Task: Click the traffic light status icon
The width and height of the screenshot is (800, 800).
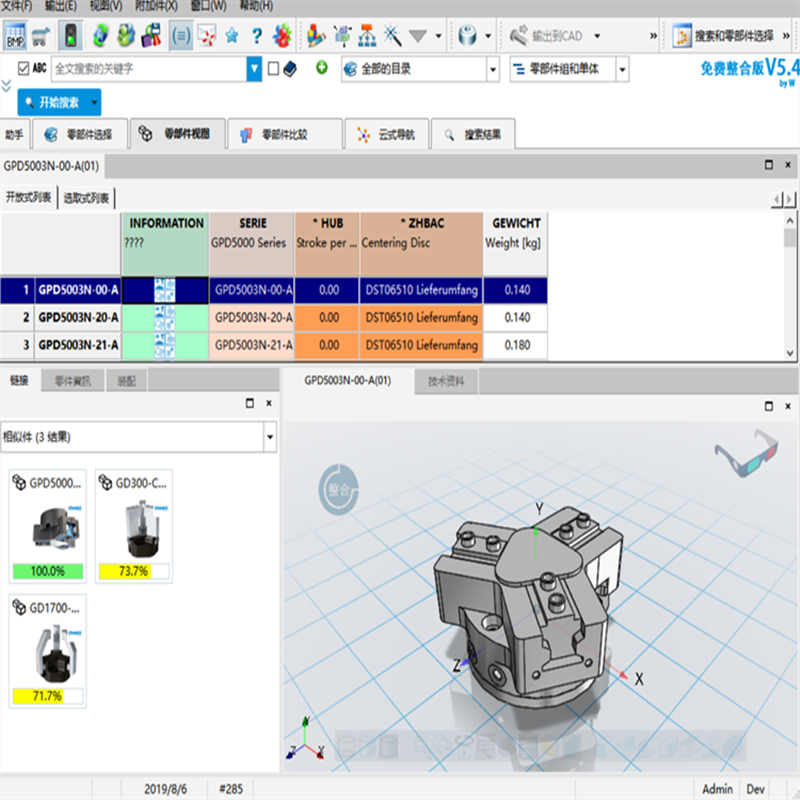Action: point(71,37)
